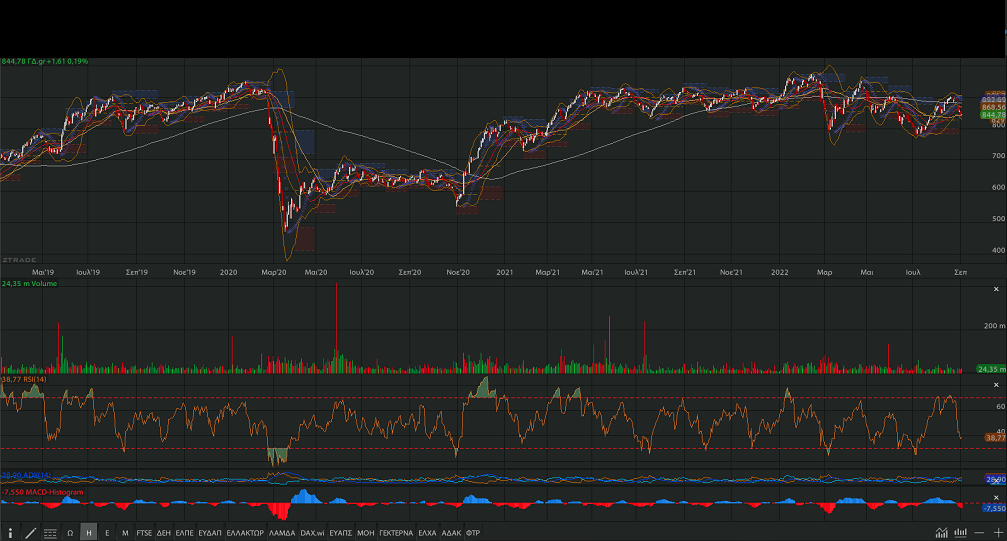1007x541 pixels.
Task: Open the DAX.wi symbol chart
Action: [313, 533]
